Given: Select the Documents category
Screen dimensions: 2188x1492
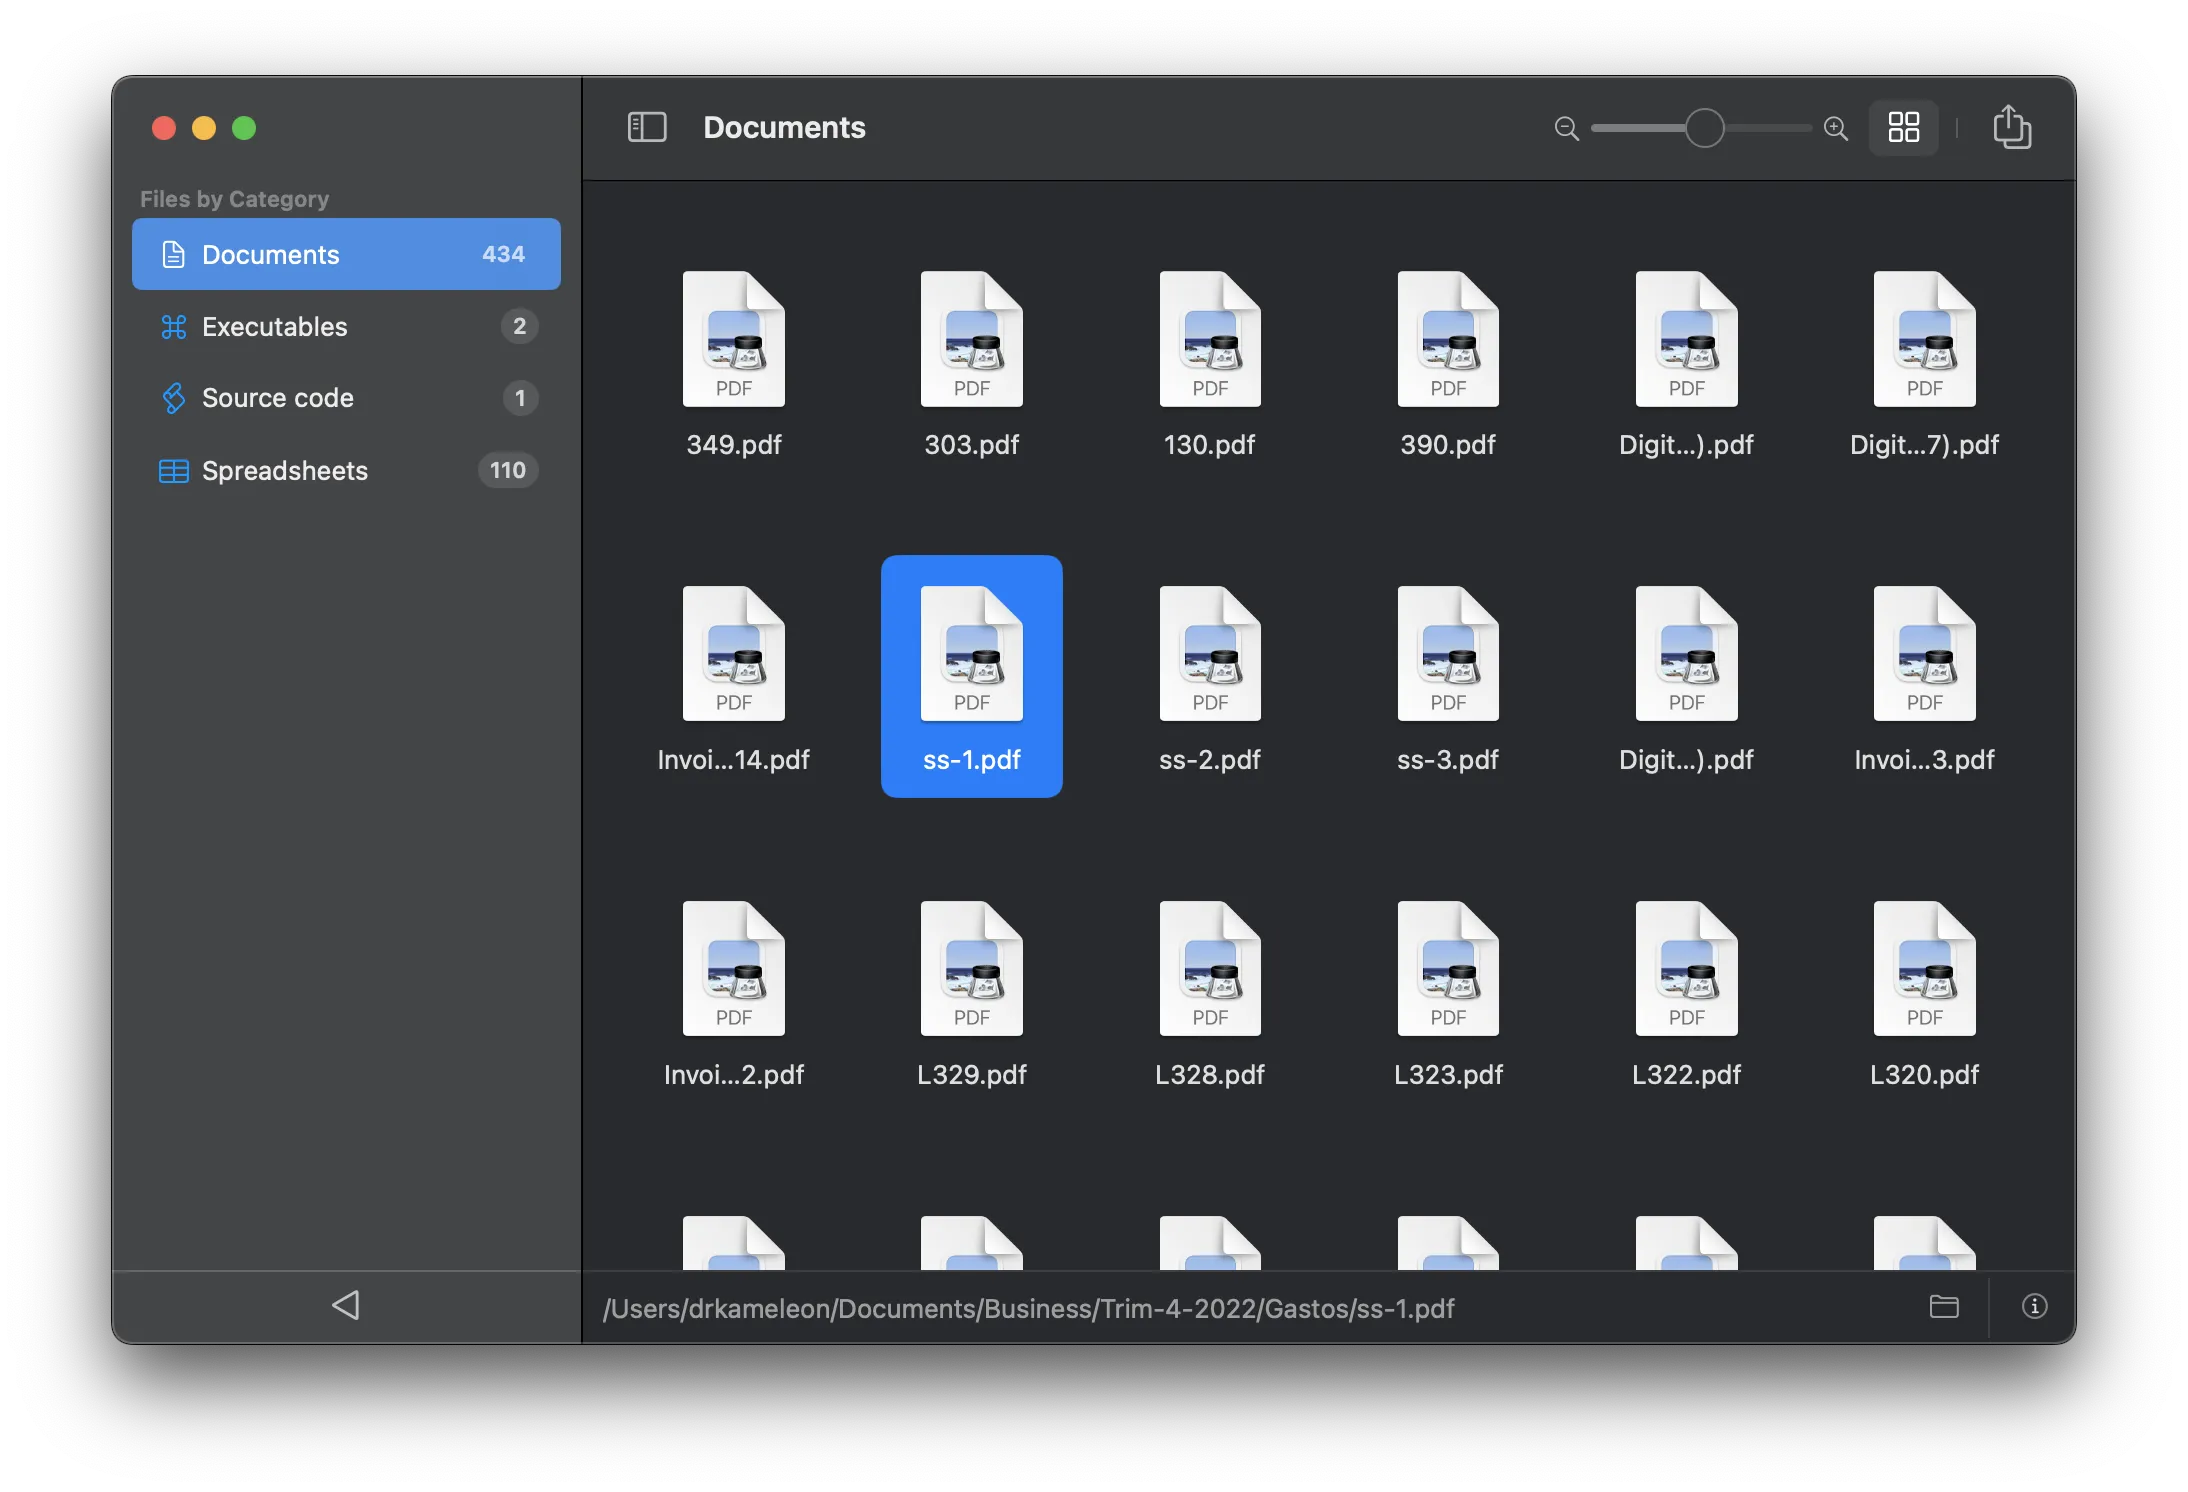Looking at the screenshot, I should click(x=346, y=254).
